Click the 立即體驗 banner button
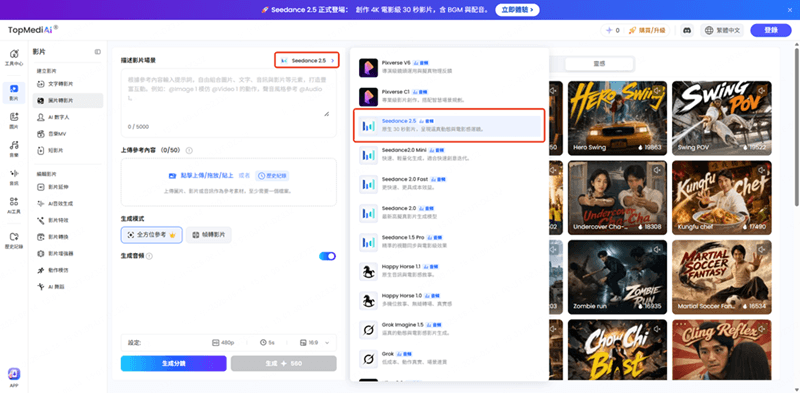Screen dimensions: 800x393 [517, 10]
